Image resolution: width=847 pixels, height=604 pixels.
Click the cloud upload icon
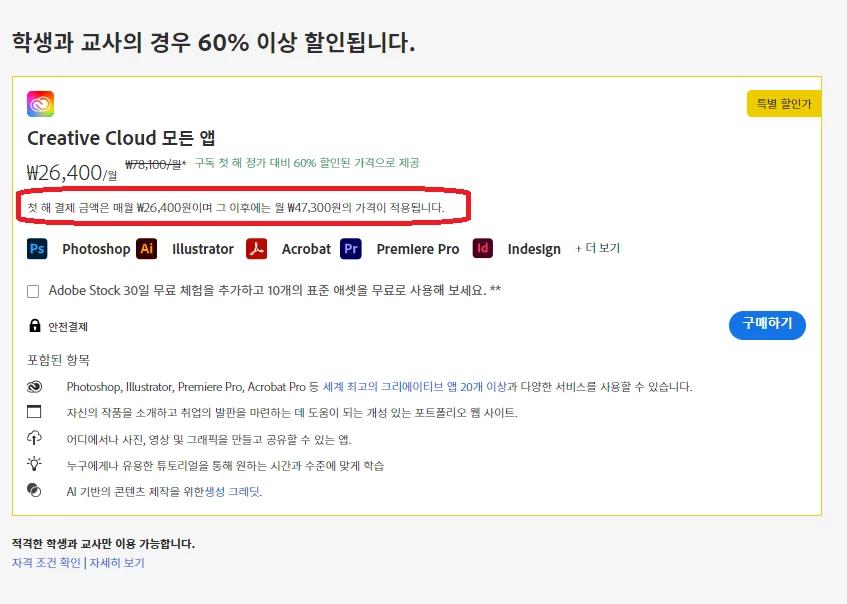[34, 438]
